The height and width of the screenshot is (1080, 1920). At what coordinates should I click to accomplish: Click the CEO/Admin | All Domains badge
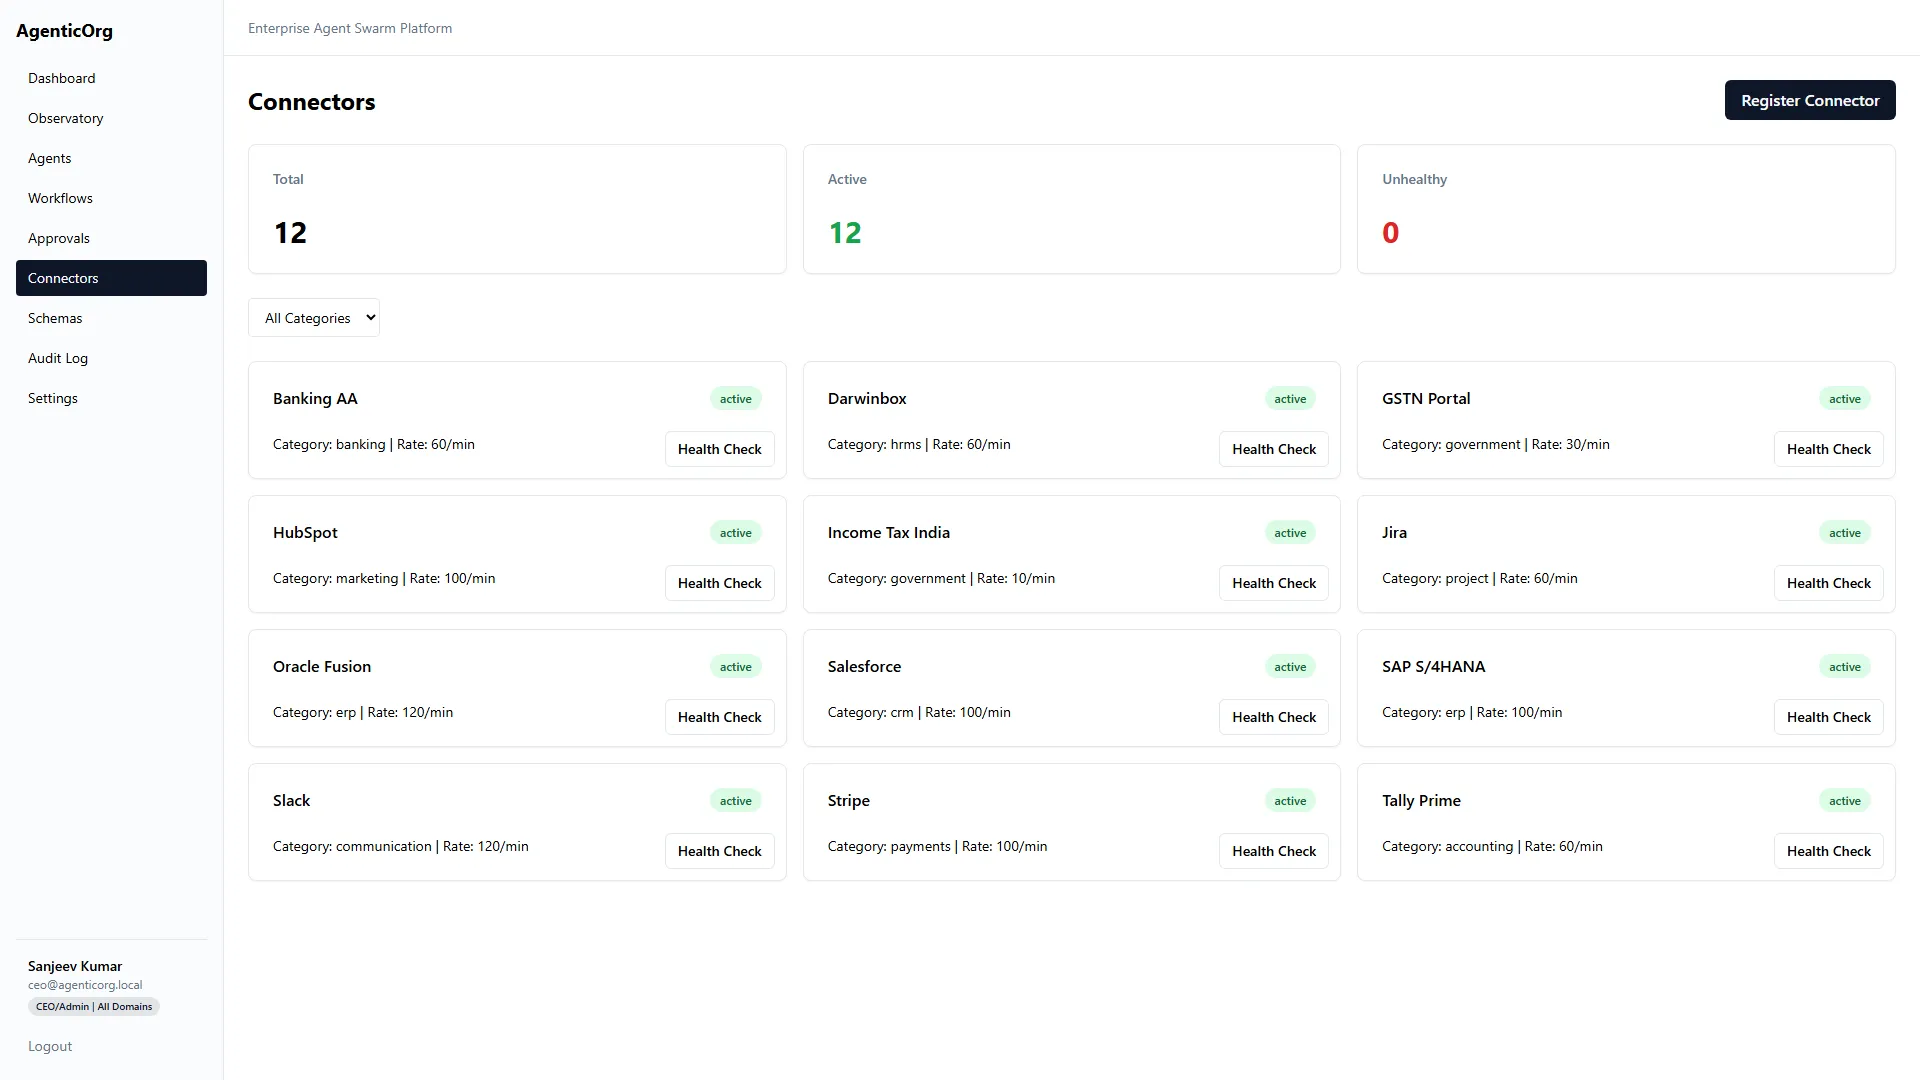coord(94,1007)
